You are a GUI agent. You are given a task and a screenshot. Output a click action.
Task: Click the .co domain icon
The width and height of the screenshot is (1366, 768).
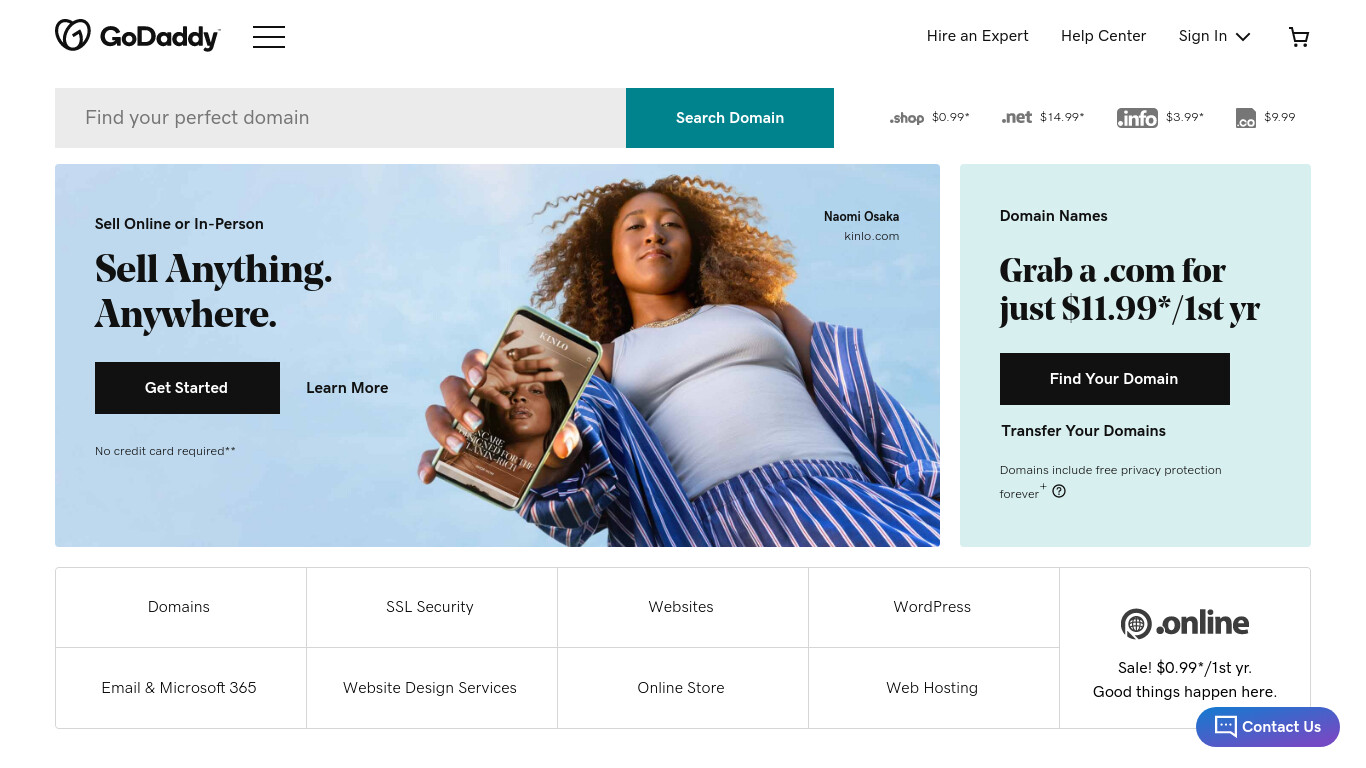pyautogui.click(x=1246, y=118)
